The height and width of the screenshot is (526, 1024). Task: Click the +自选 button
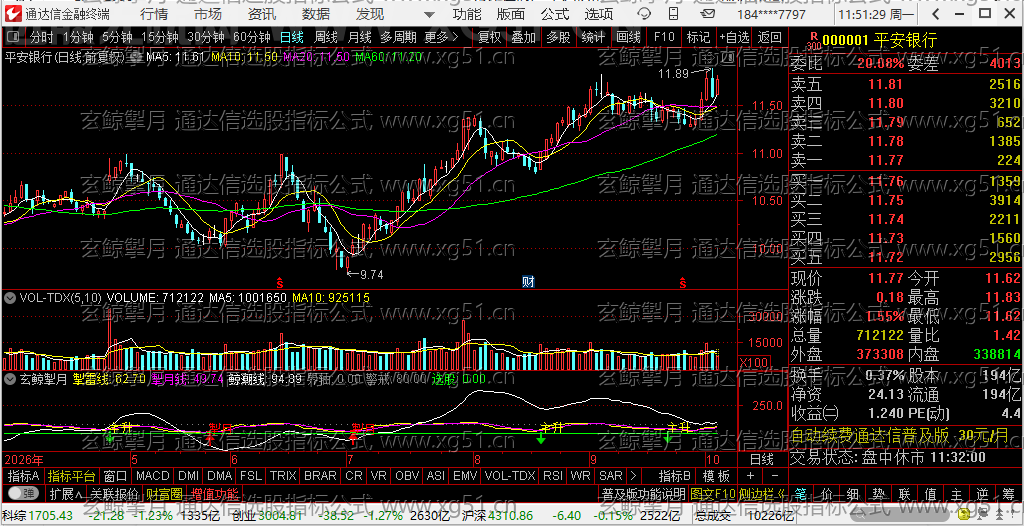[x=735, y=37]
